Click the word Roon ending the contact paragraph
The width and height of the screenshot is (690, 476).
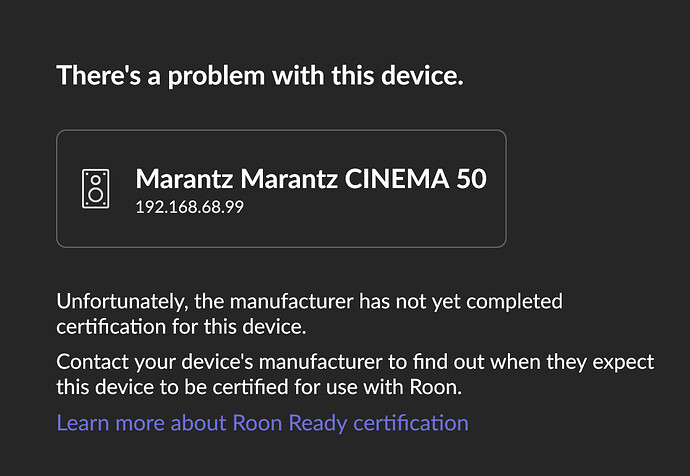(436, 387)
